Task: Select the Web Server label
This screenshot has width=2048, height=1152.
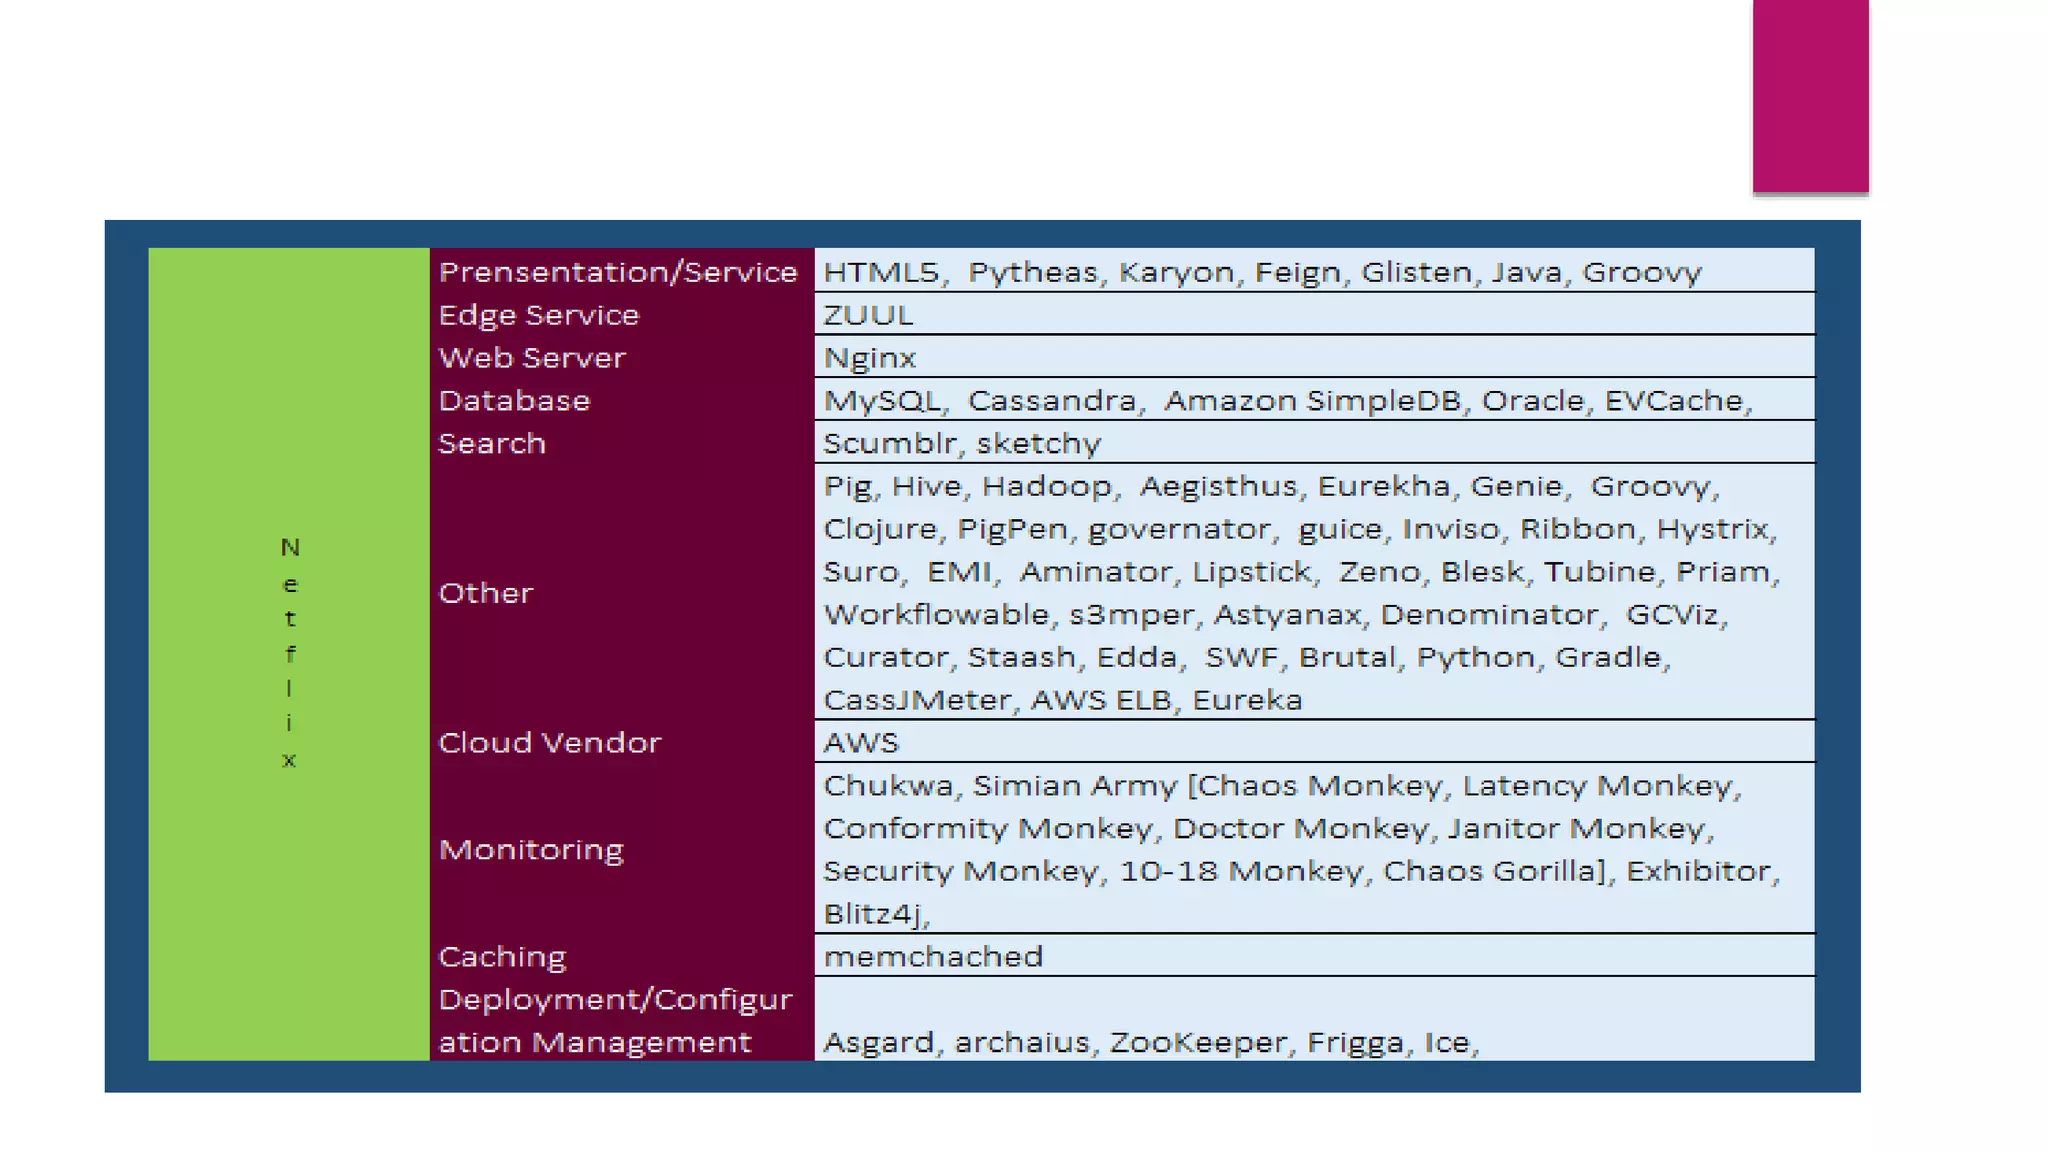Action: (x=532, y=358)
